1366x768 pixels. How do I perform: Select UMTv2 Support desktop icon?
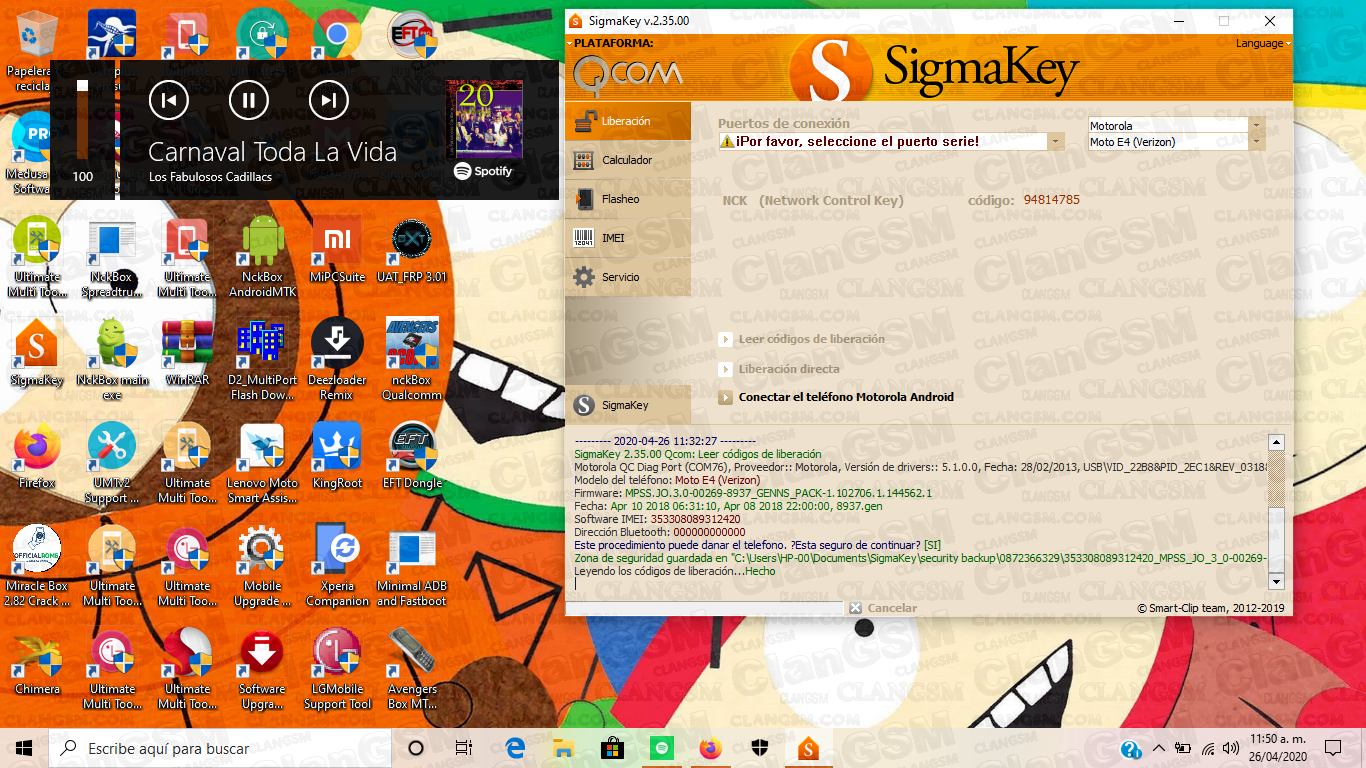point(112,463)
